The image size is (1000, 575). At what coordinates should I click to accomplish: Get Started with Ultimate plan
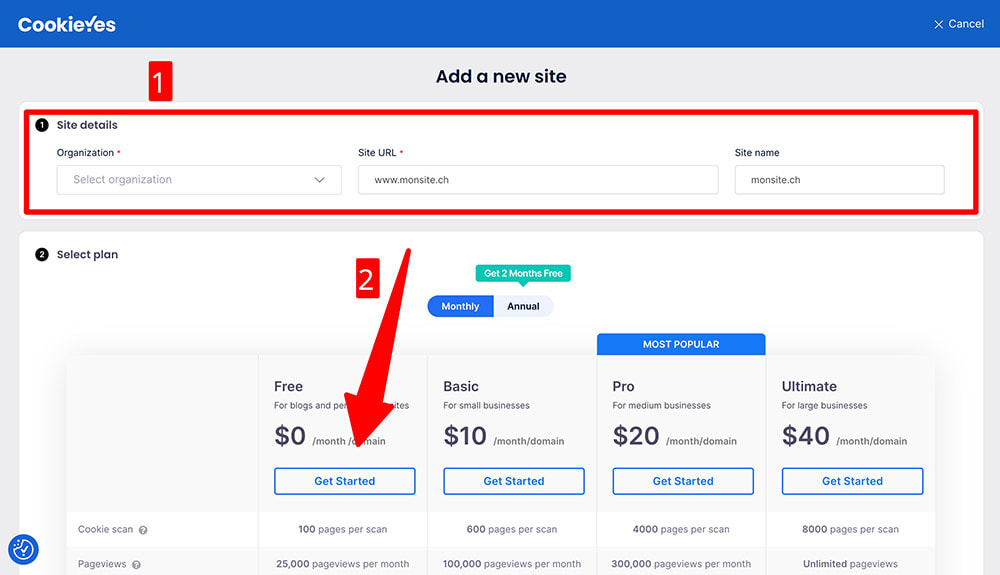852,481
